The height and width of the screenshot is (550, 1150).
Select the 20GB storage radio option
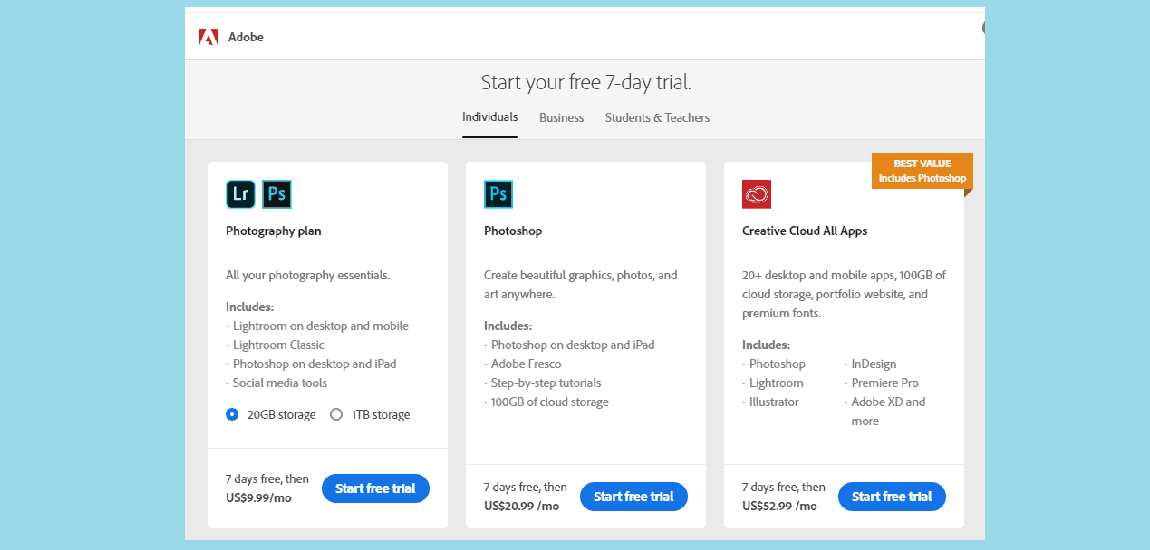pos(232,414)
